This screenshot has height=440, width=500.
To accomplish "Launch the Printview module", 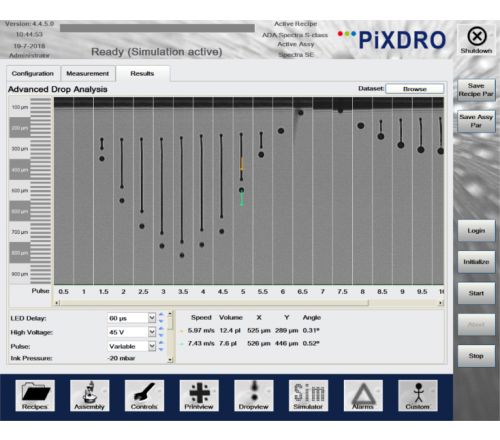I will (199, 395).
